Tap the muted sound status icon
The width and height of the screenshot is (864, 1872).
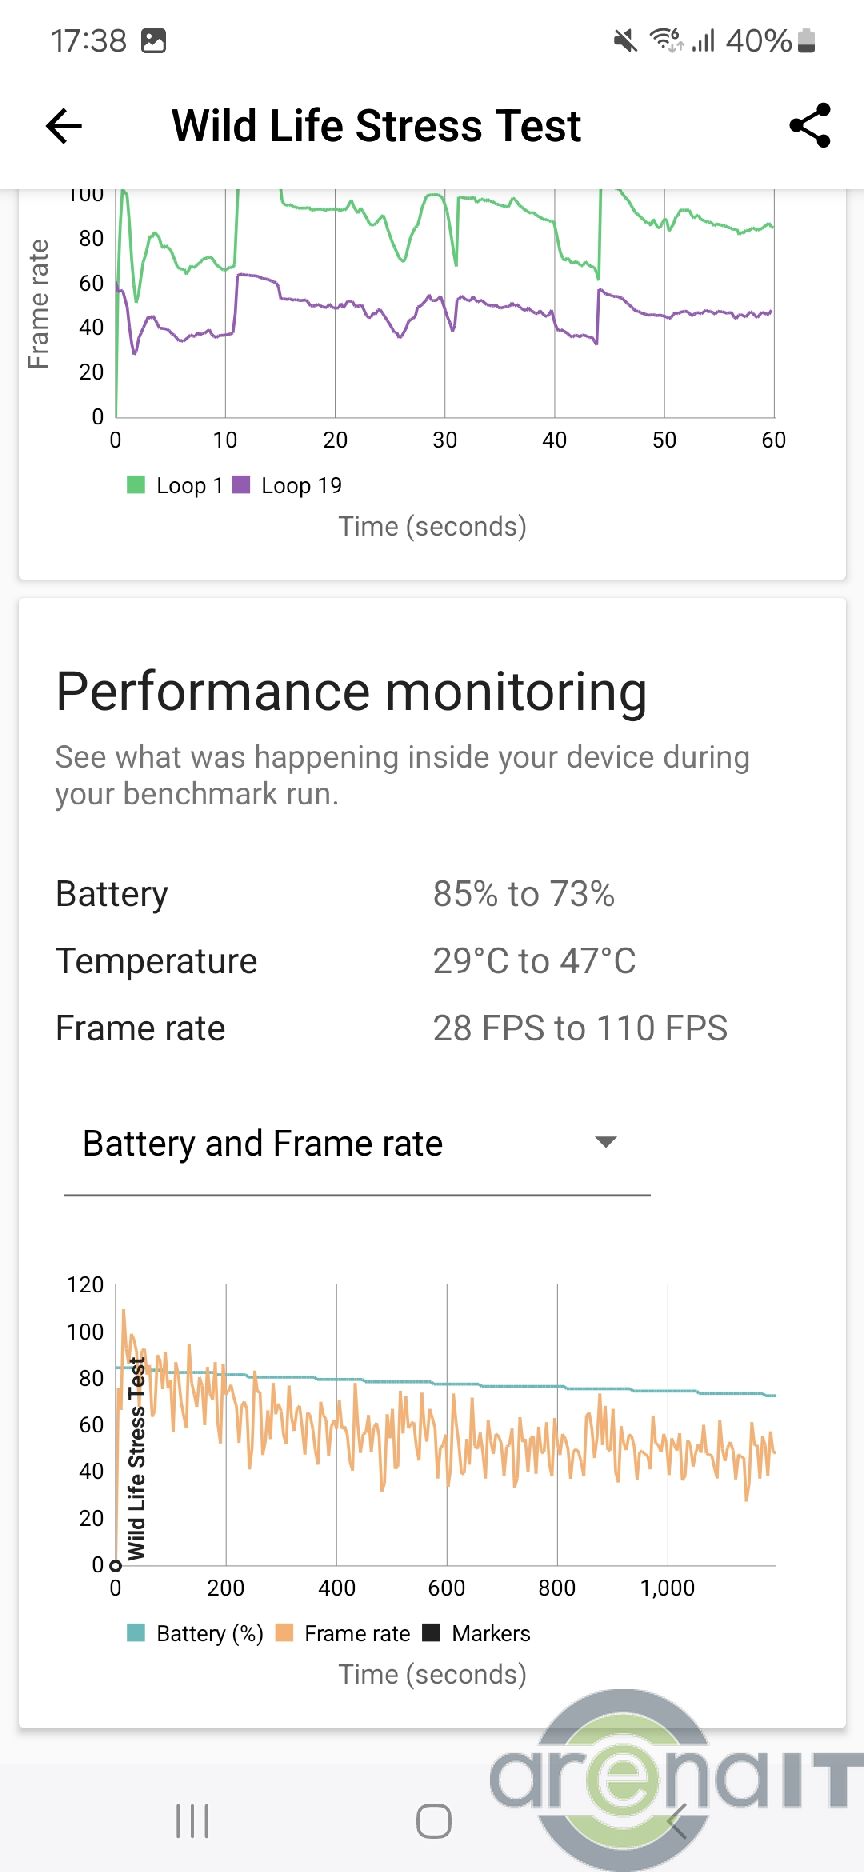[625, 41]
